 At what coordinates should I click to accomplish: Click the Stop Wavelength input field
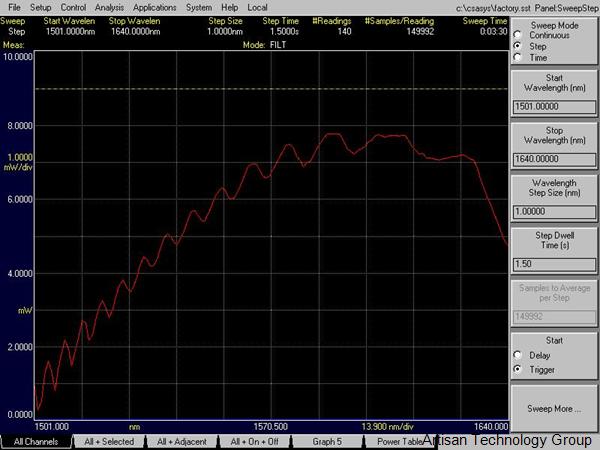coord(553,157)
